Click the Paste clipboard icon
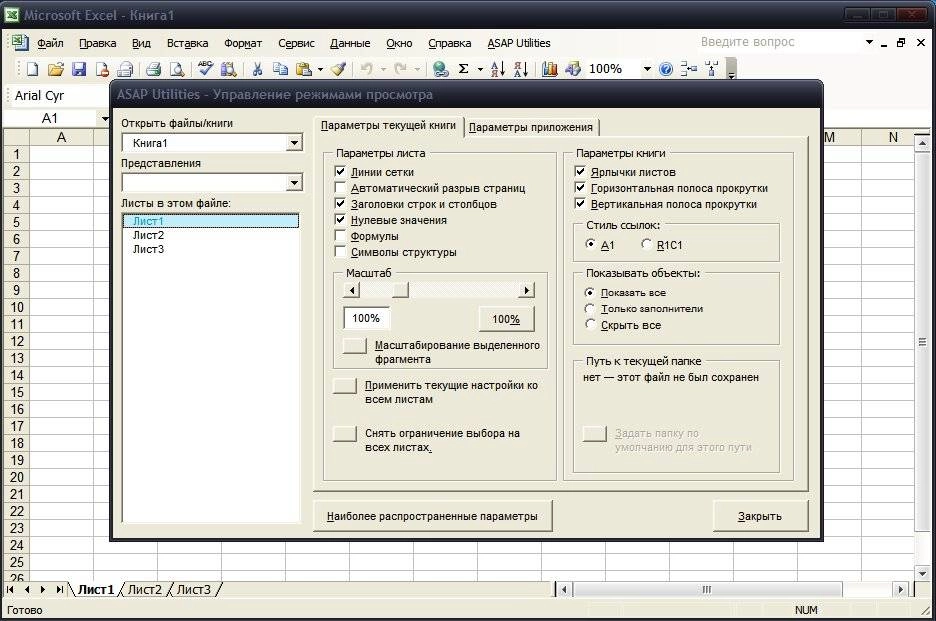Screen dimensions: 936x621 point(304,69)
